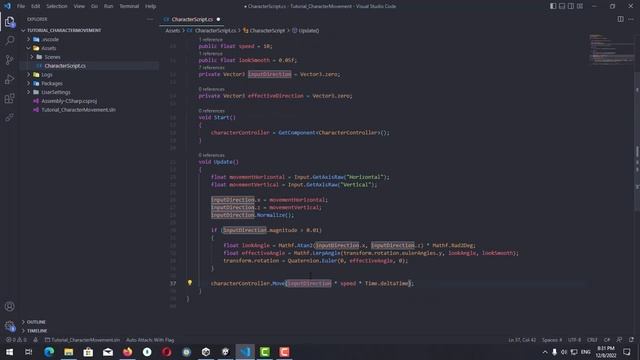The width and height of the screenshot is (640, 360).
Task: Click the lightbulb code action on line 37
Action: [190, 282]
